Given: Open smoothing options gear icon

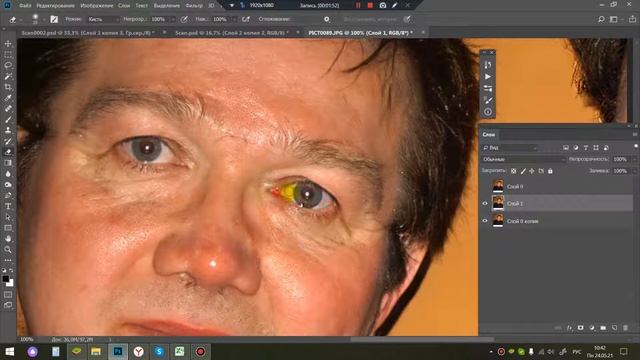Looking at the screenshot, I should tap(327, 19).
